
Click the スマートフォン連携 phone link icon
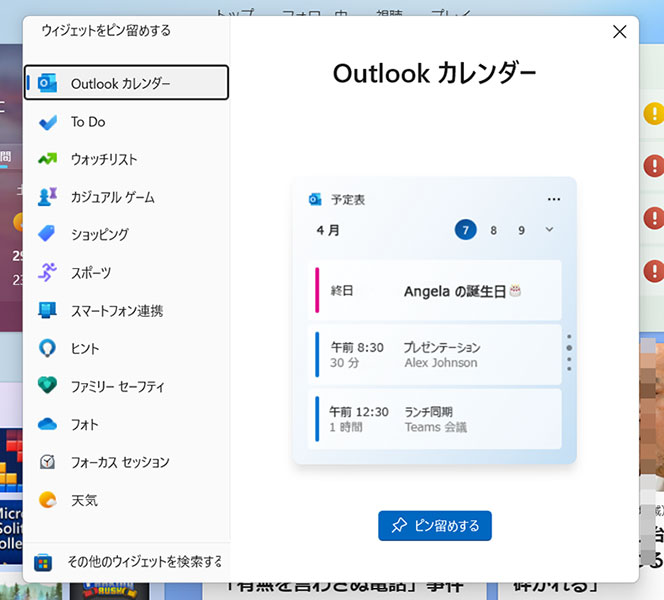(x=47, y=310)
